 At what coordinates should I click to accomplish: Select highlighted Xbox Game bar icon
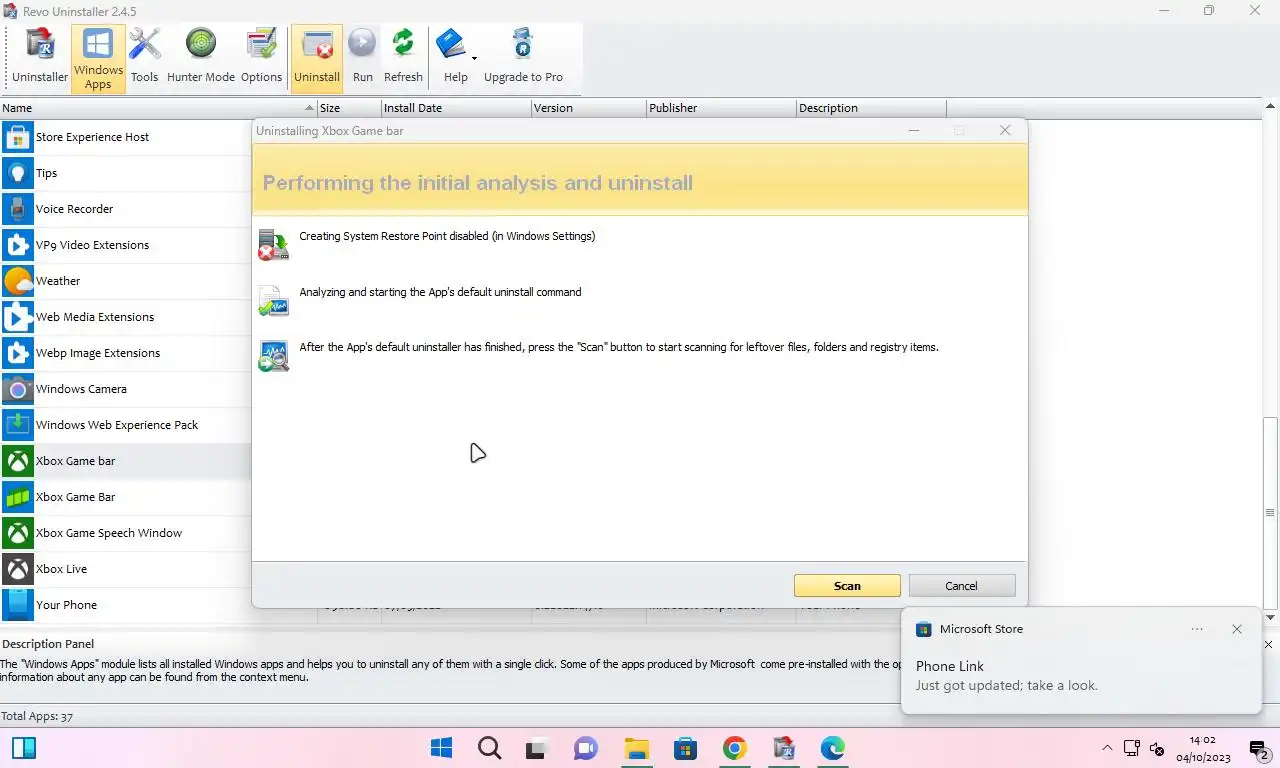click(x=17, y=461)
